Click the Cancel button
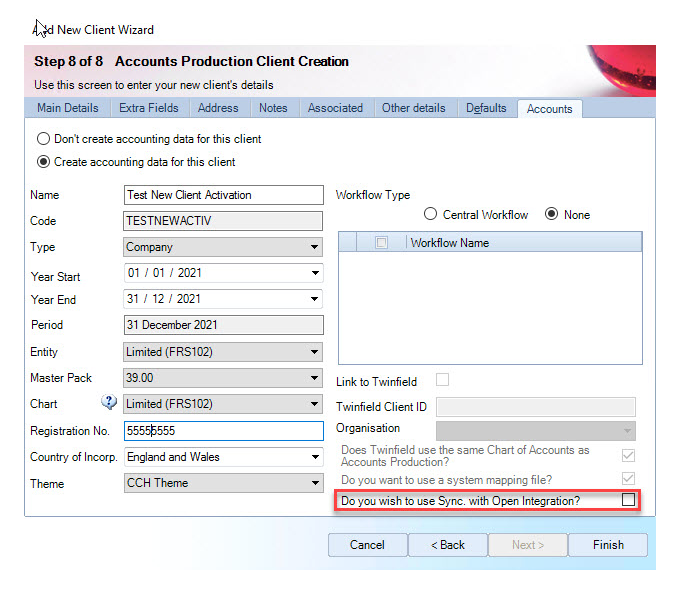This screenshot has height=591, width=688. point(367,545)
